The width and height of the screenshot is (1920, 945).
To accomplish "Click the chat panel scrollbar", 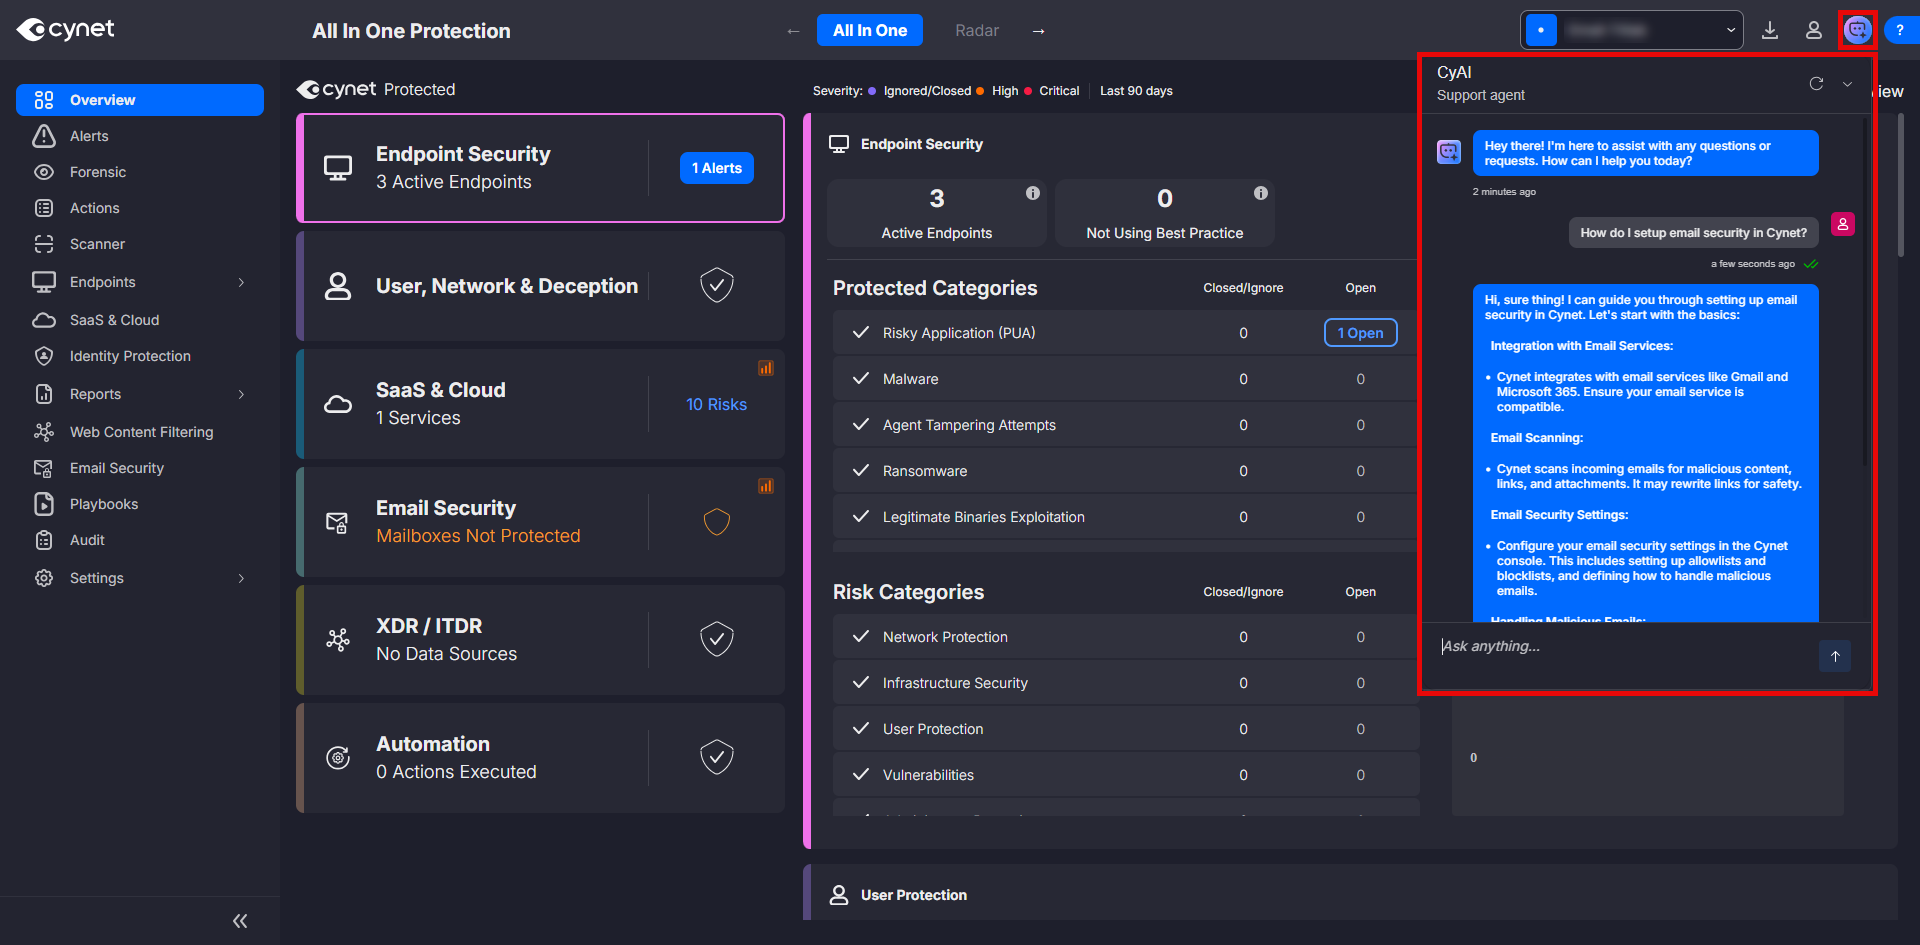I will click(1865, 300).
